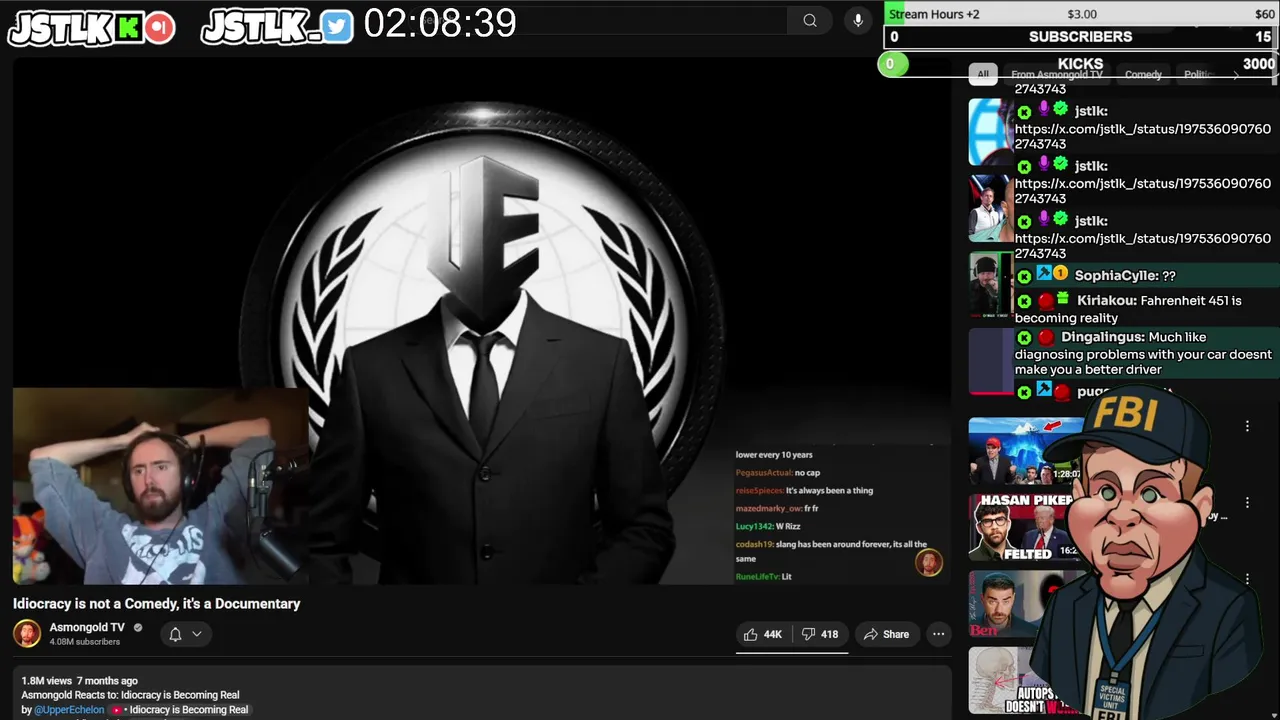Click the Kicks goal progress bar
Viewport: 1280px width, 720px height.
1078,64
